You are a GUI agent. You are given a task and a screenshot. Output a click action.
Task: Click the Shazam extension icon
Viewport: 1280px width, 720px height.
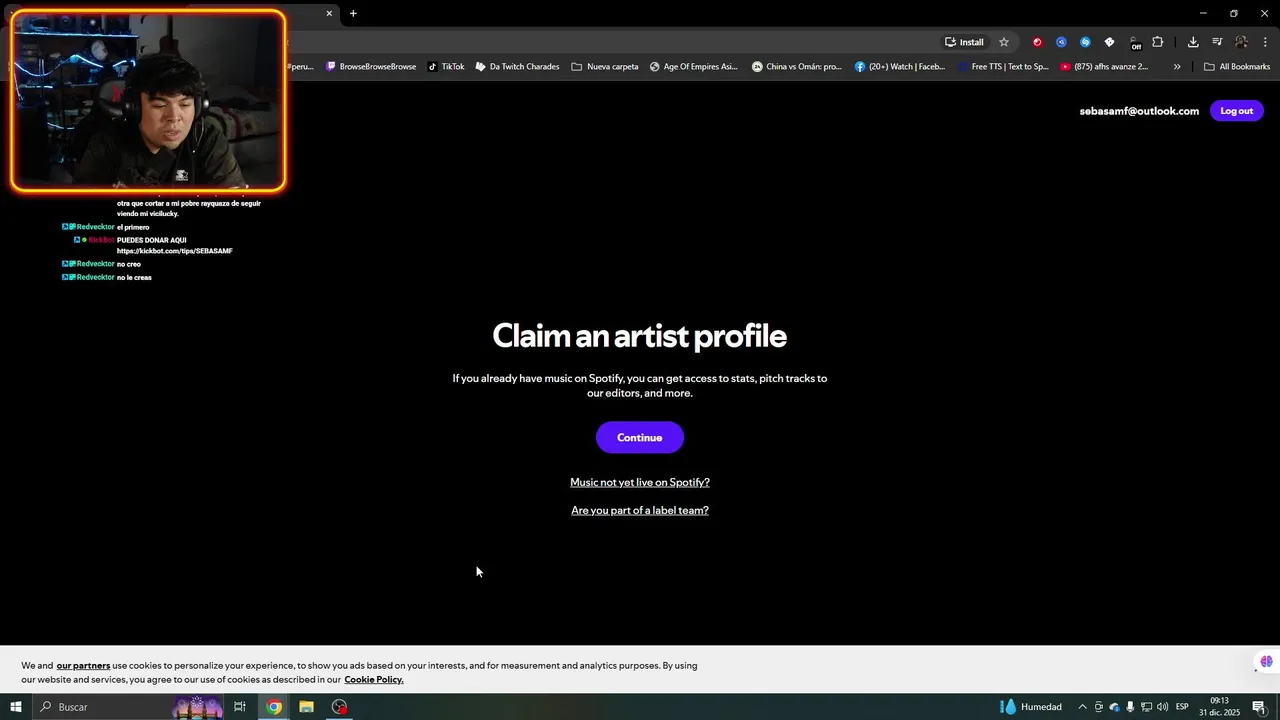pos(1085,42)
